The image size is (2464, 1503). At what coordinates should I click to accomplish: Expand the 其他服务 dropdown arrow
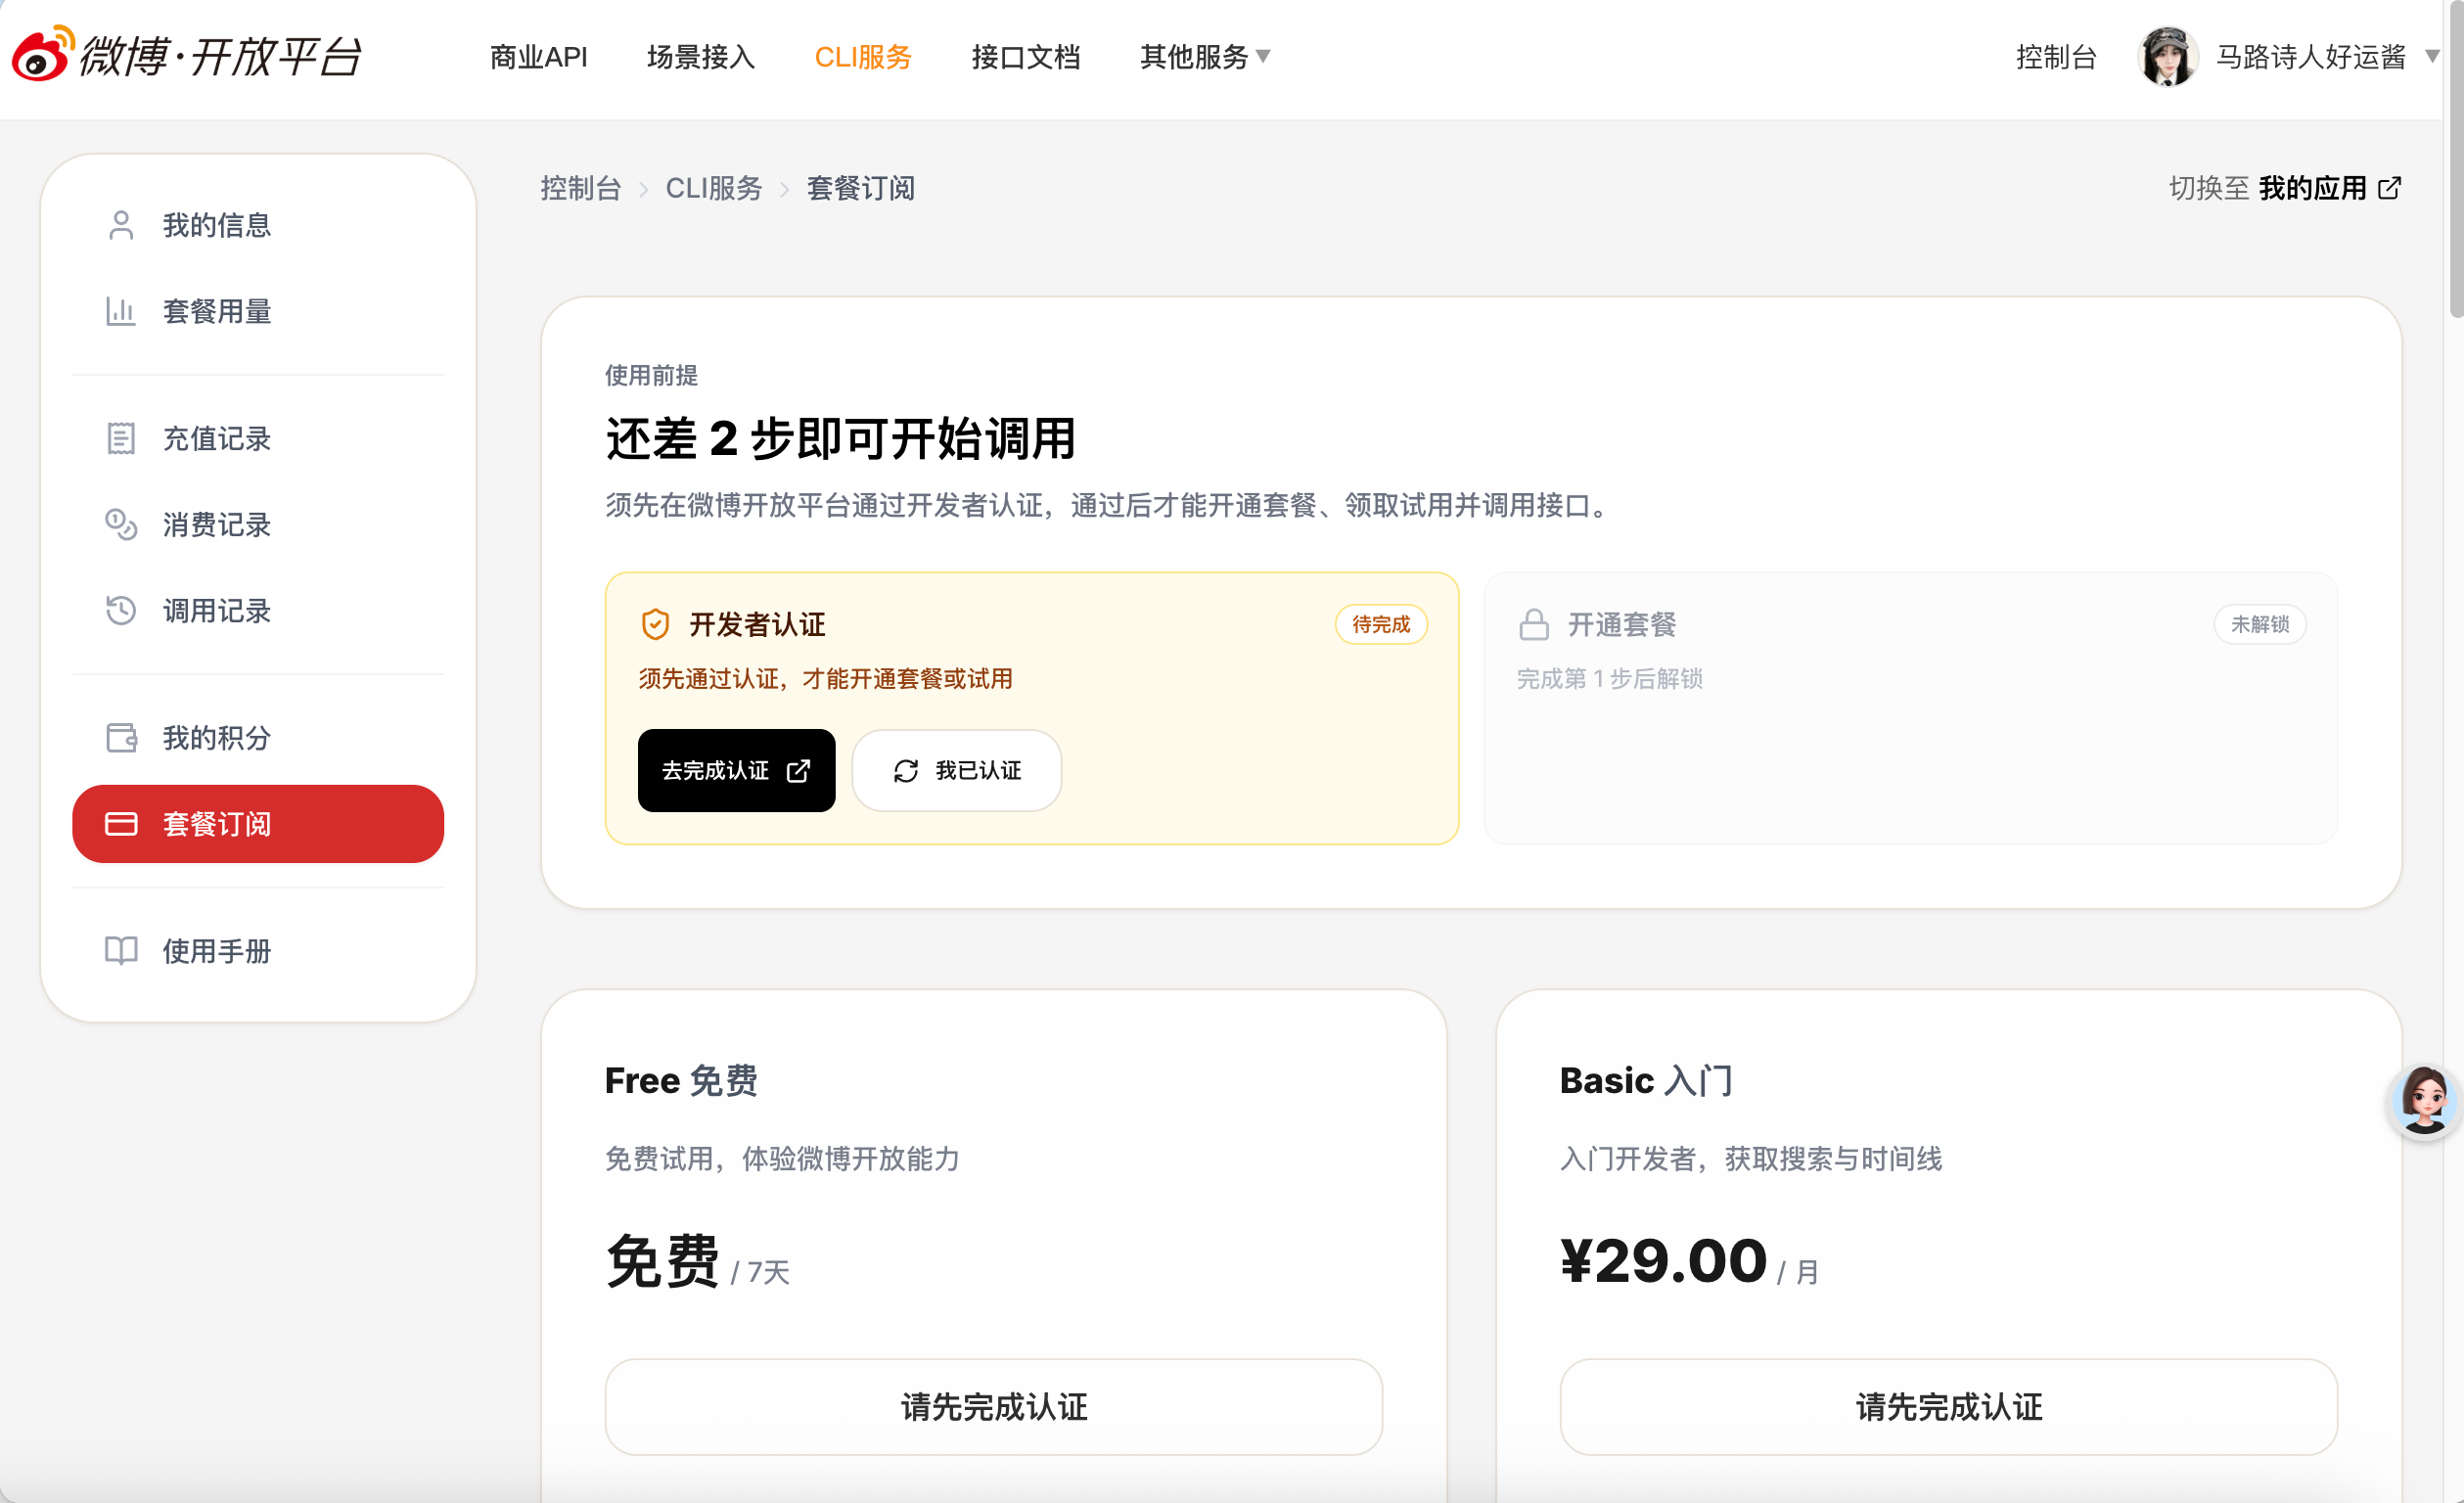(x=1263, y=56)
